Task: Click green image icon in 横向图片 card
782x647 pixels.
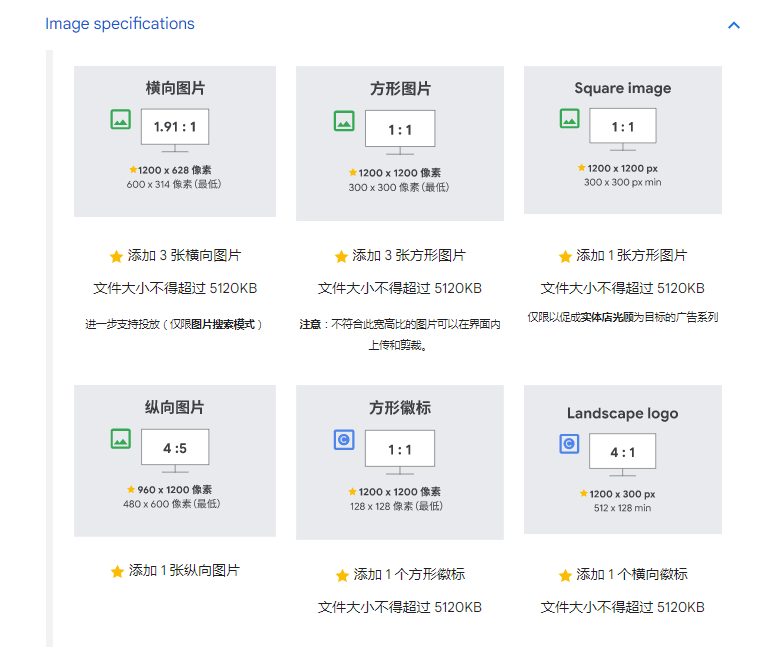Action: coord(121,120)
